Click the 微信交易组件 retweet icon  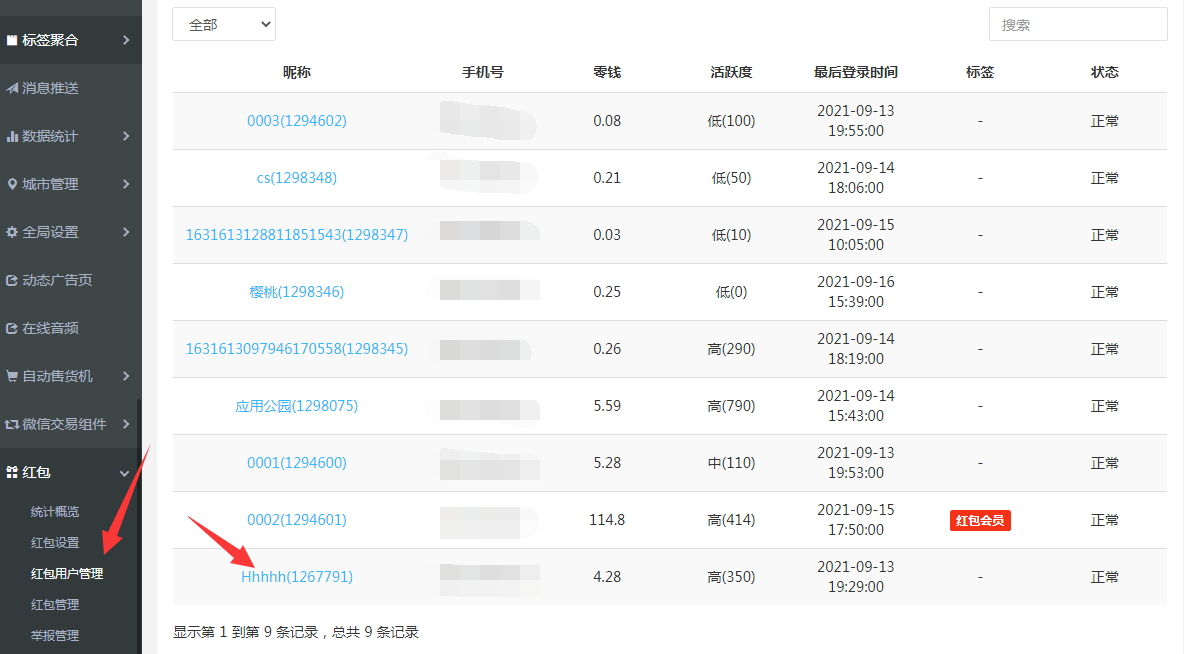12,425
